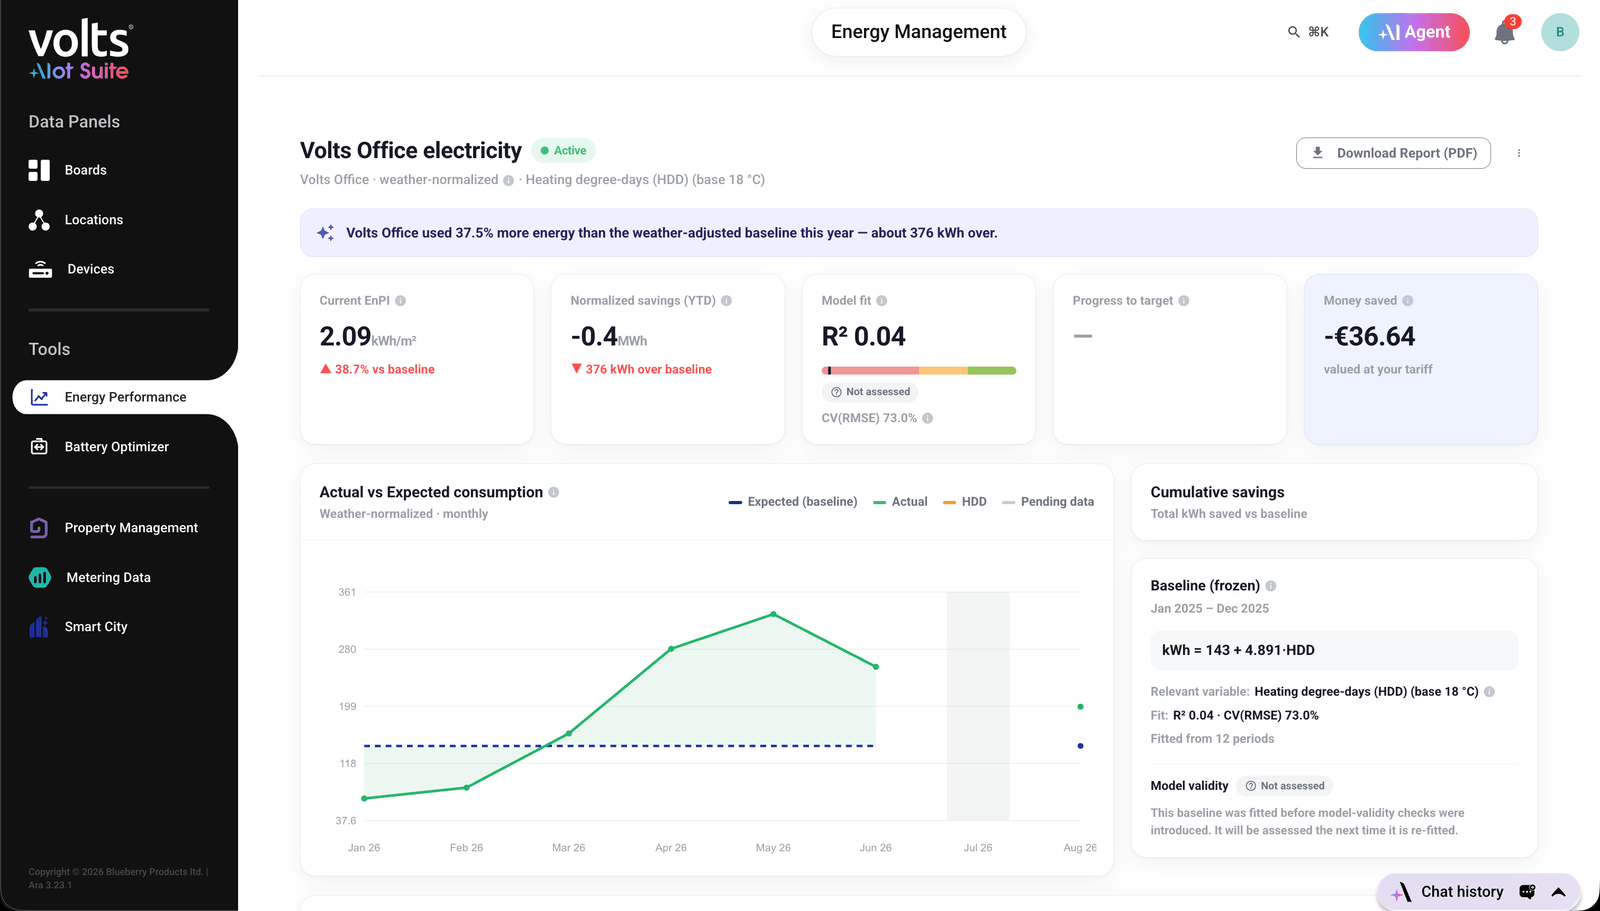Click the Jan 26 actual data point

(364, 798)
